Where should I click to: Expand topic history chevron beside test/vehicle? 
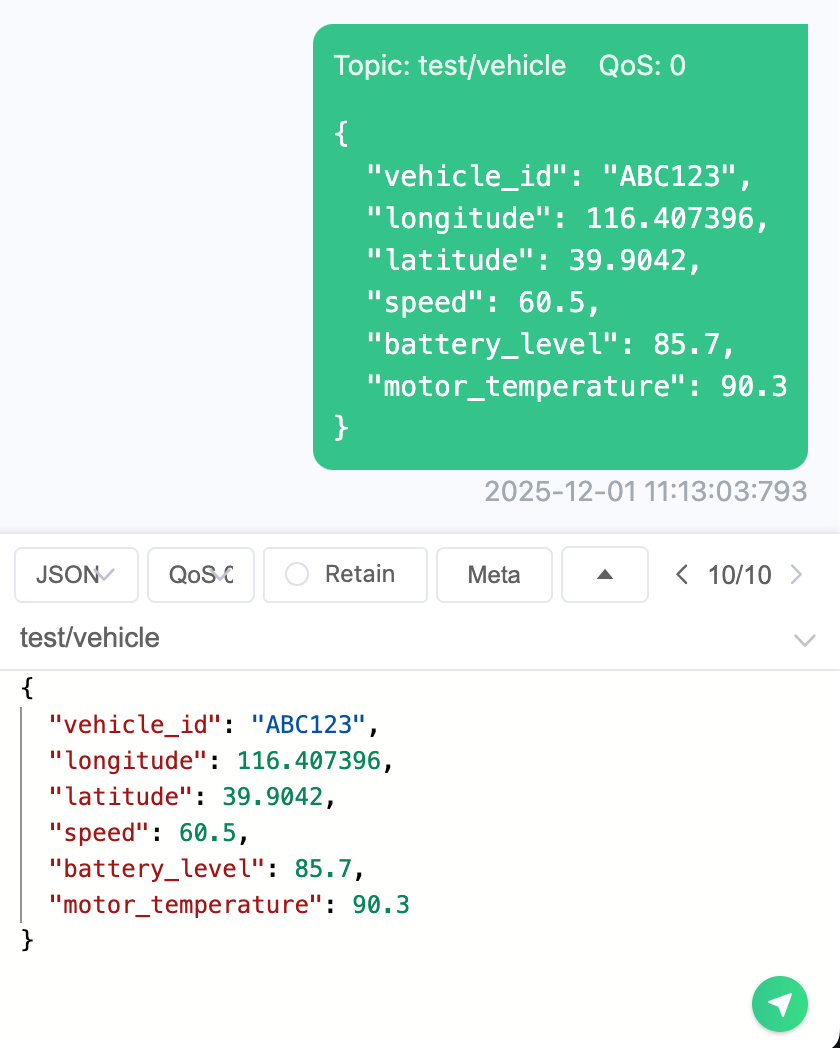(x=804, y=640)
